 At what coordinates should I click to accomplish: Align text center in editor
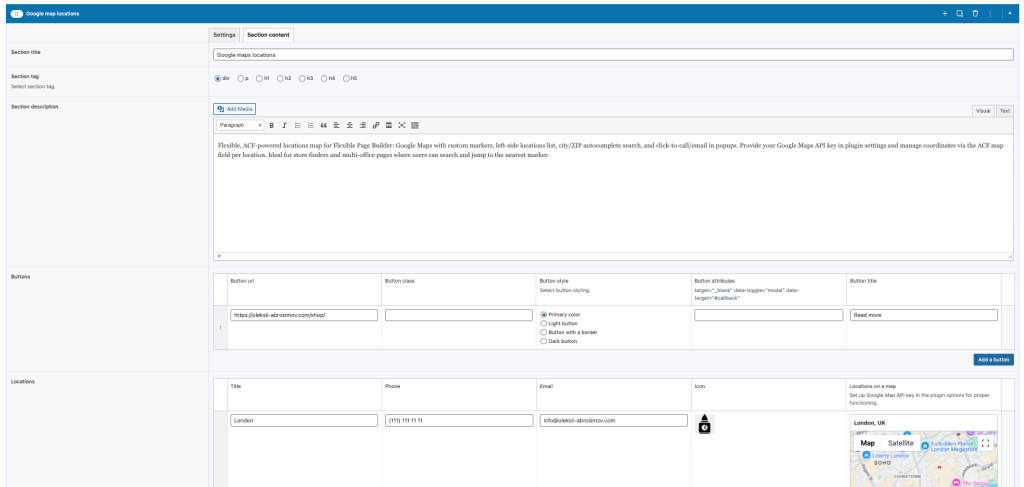349,125
